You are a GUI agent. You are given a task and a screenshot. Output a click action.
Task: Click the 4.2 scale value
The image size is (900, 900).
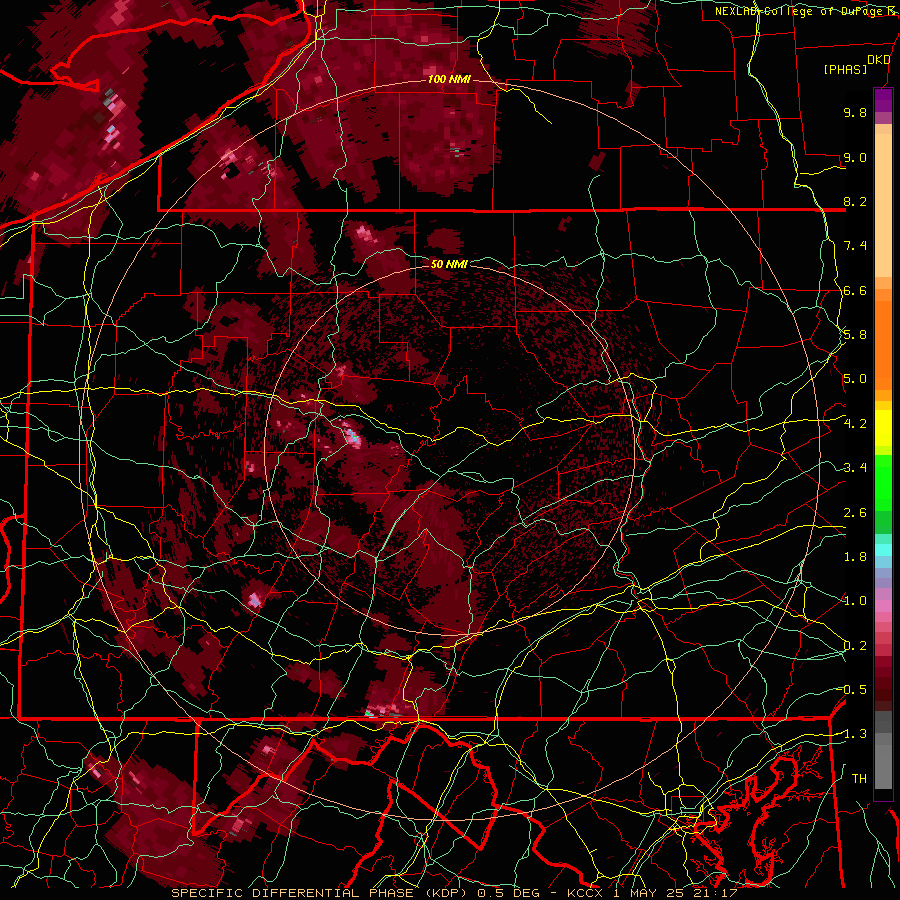[x=855, y=424]
